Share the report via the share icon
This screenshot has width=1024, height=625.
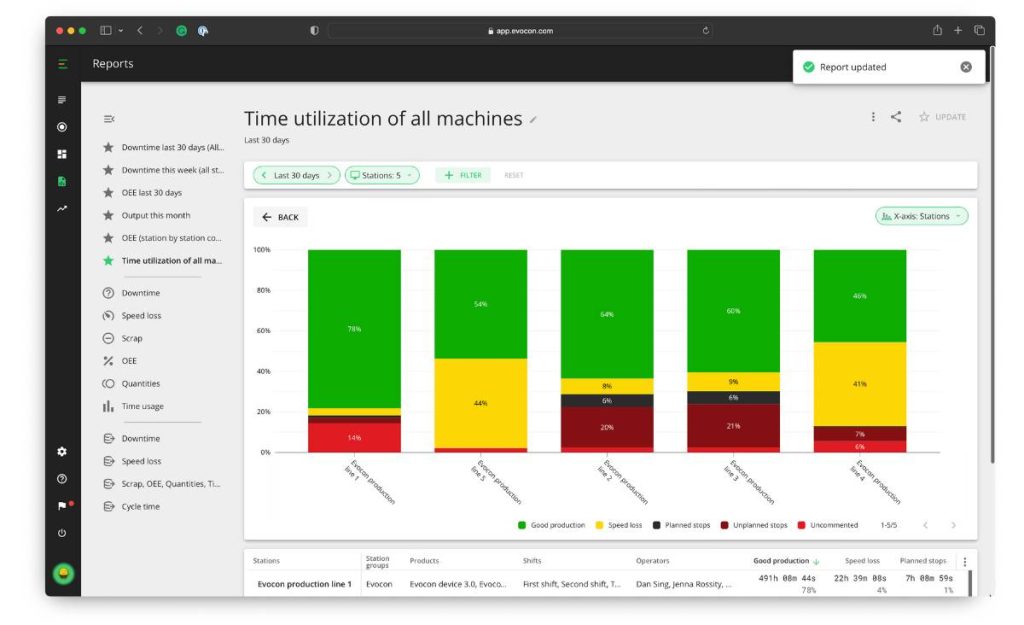pyautogui.click(x=897, y=117)
